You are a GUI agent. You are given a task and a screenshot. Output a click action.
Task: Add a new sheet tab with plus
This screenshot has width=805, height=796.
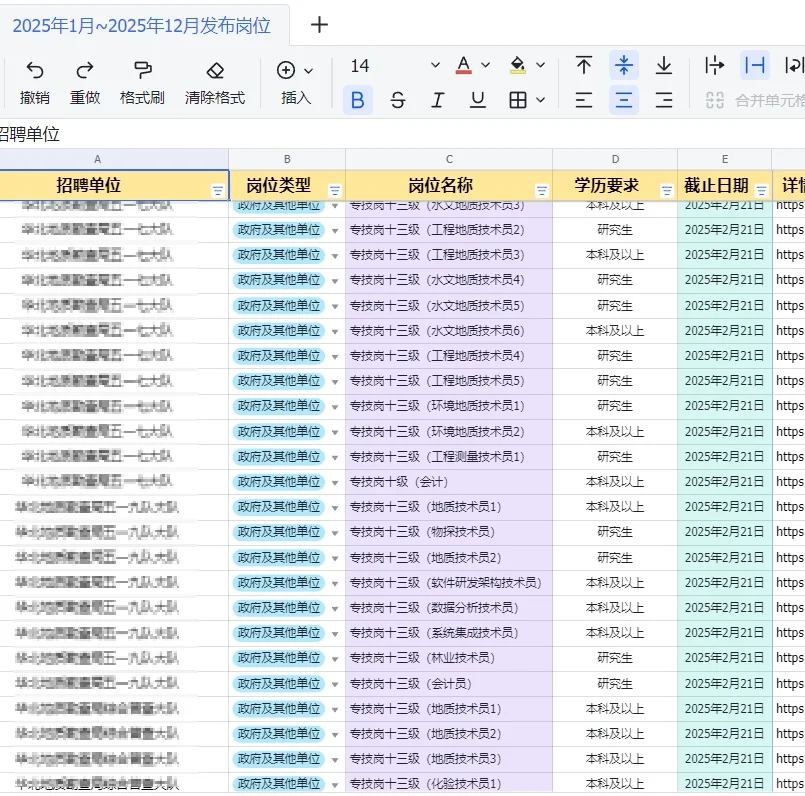(319, 25)
